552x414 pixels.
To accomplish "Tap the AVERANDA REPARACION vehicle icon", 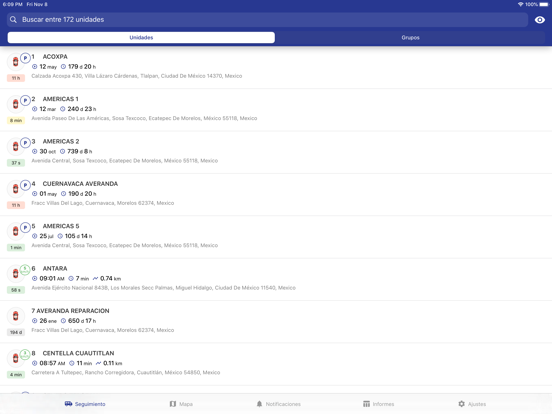I will pos(15,316).
